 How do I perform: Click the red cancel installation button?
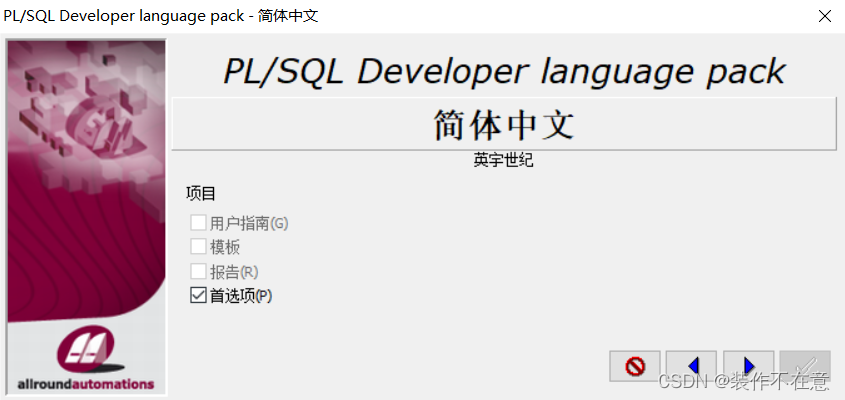[x=635, y=366]
